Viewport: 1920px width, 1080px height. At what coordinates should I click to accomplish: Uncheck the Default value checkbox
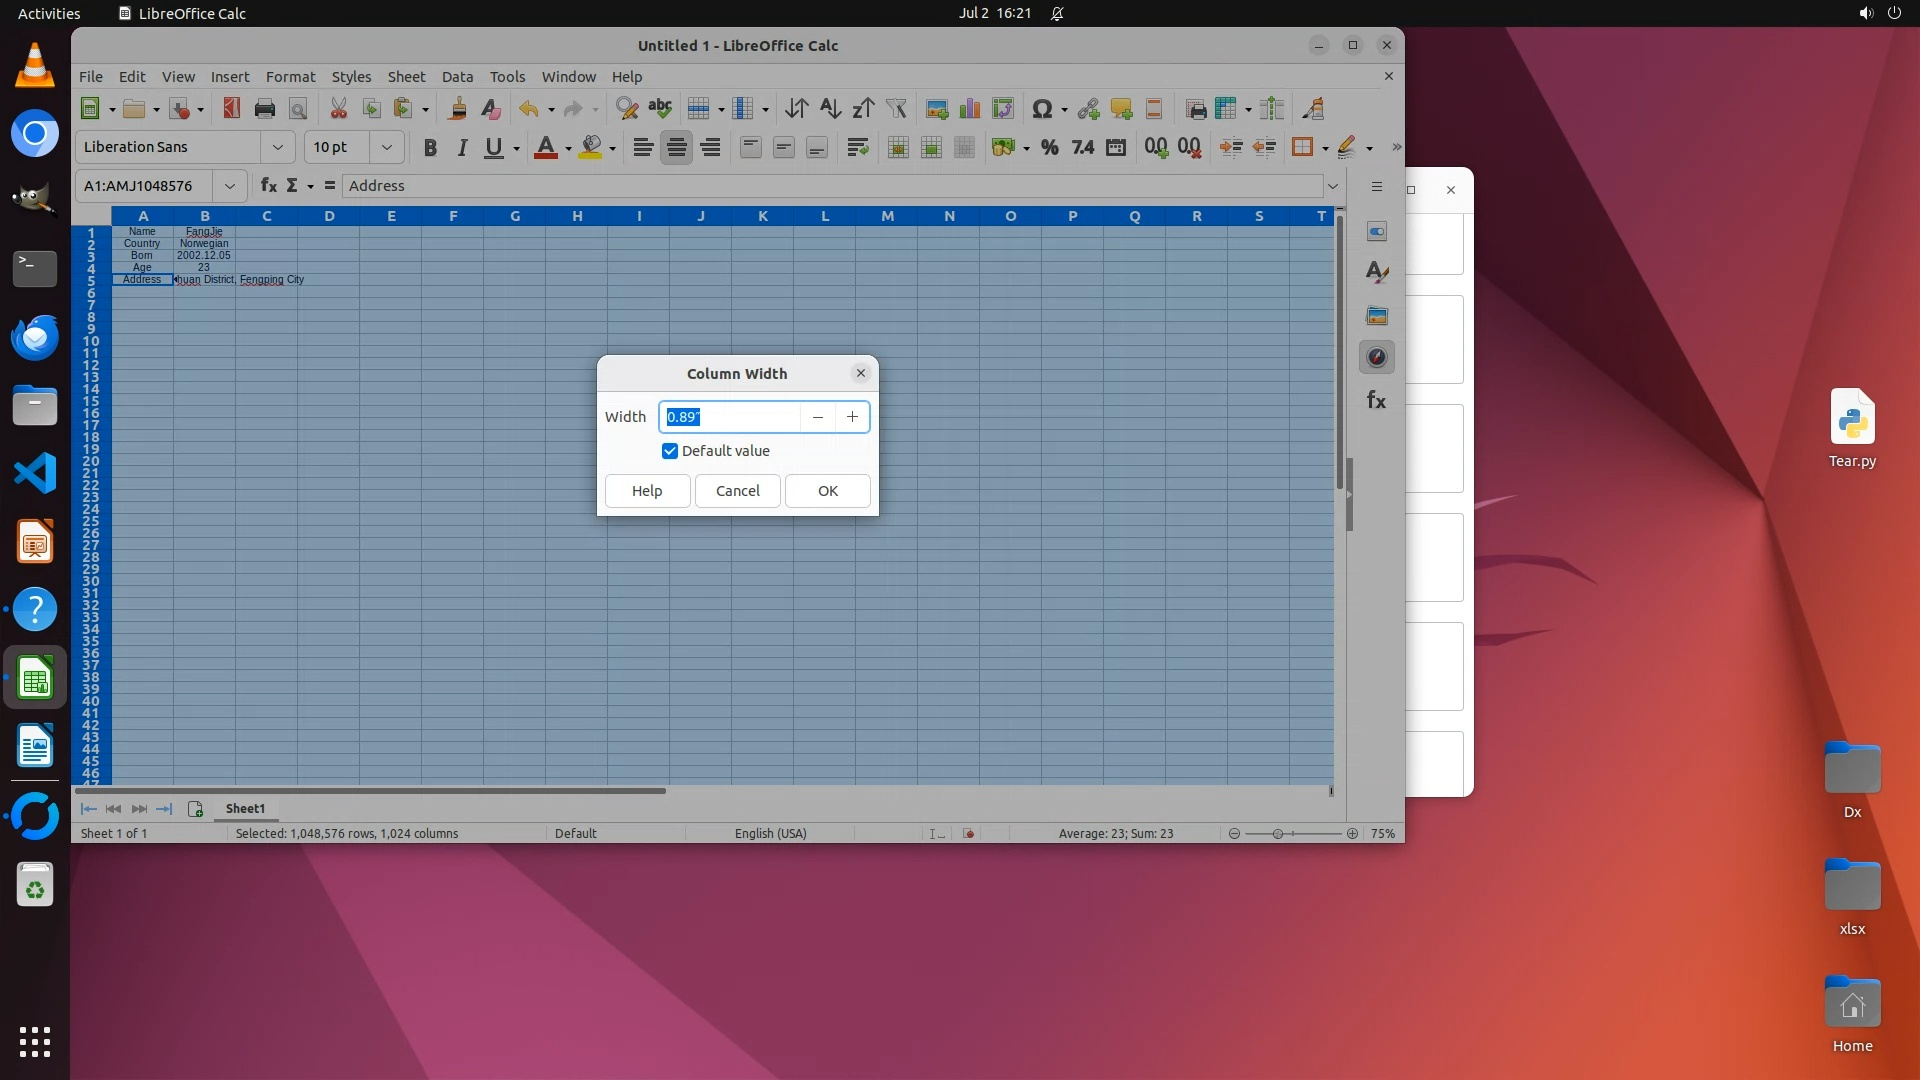pos(670,451)
